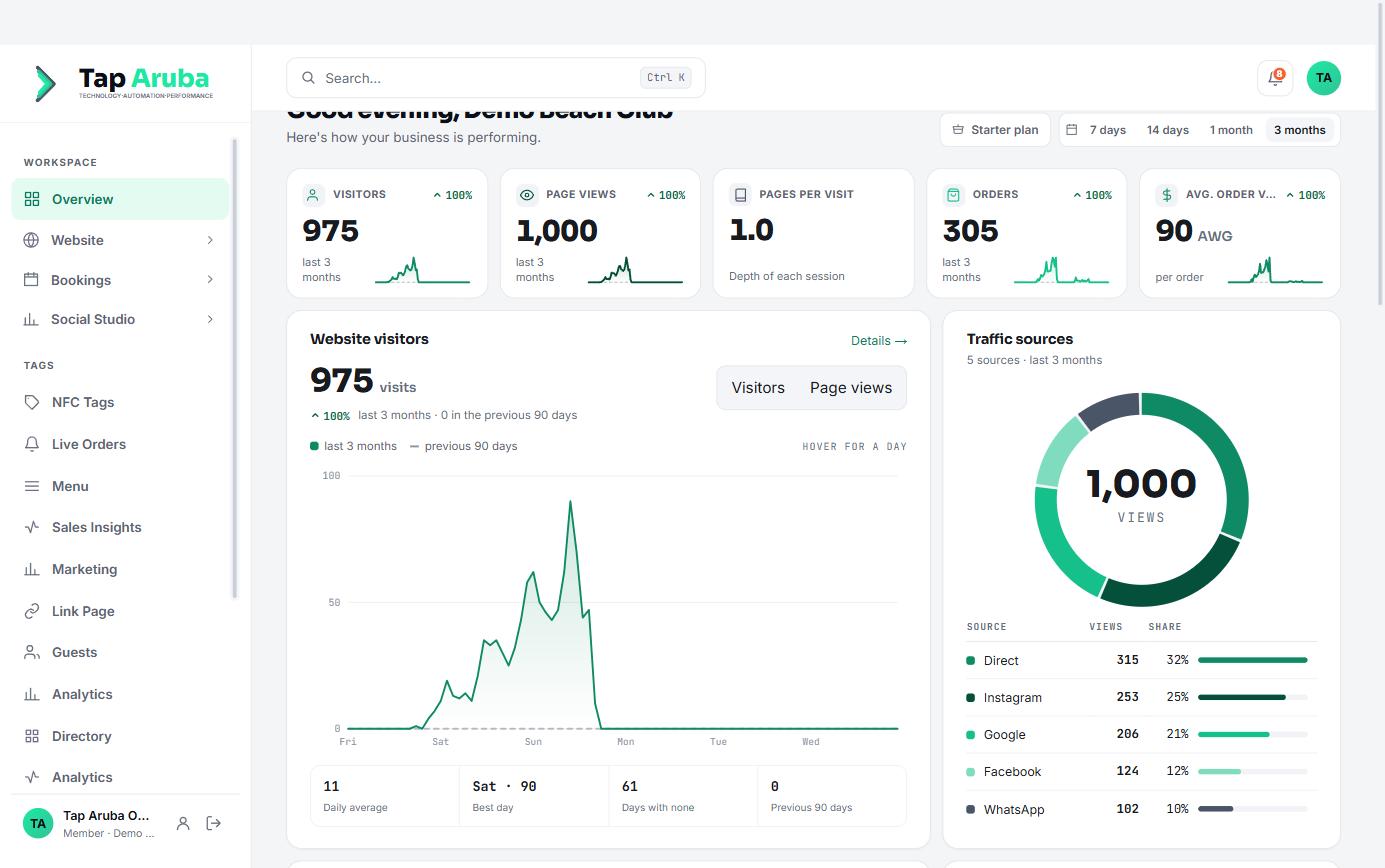
Task: Open the notifications bell icon
Action: pos(1275,78)
